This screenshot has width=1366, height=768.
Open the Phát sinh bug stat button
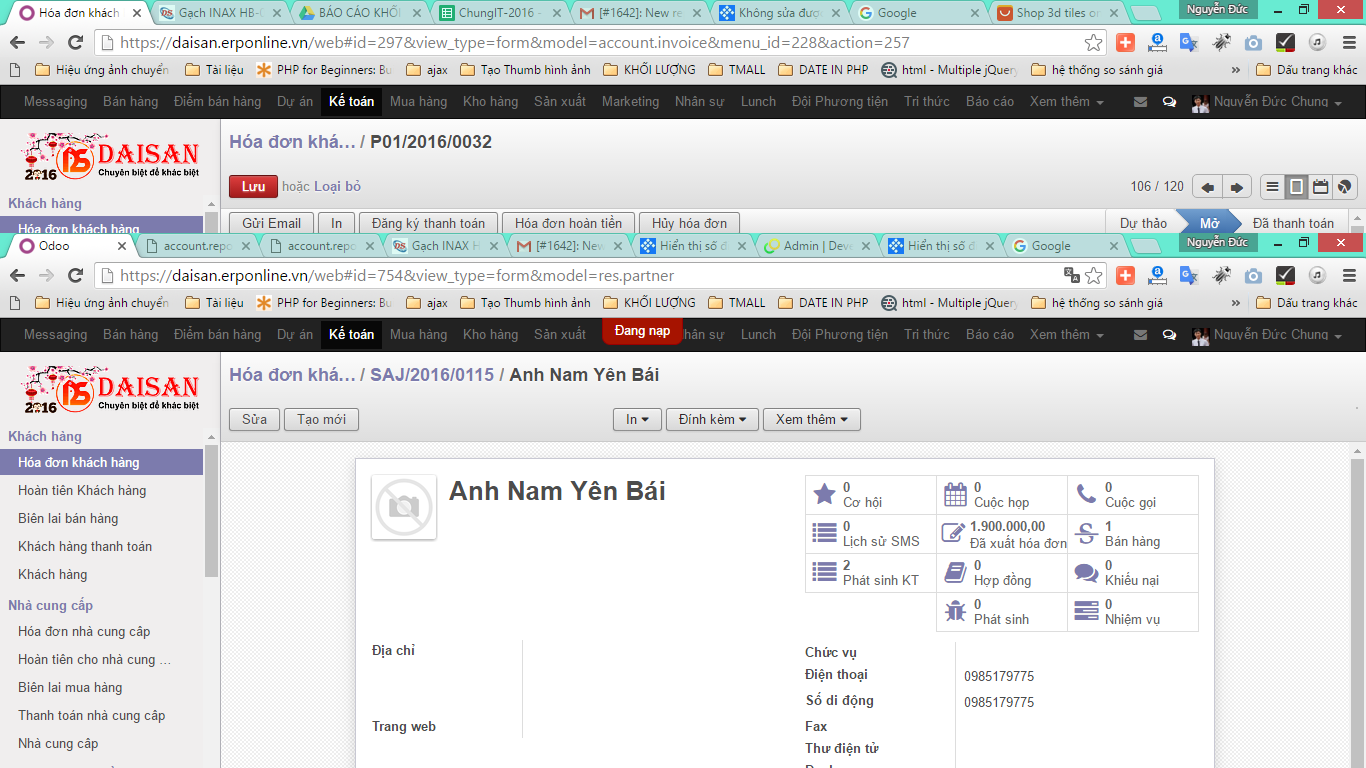pos(1002,612)
